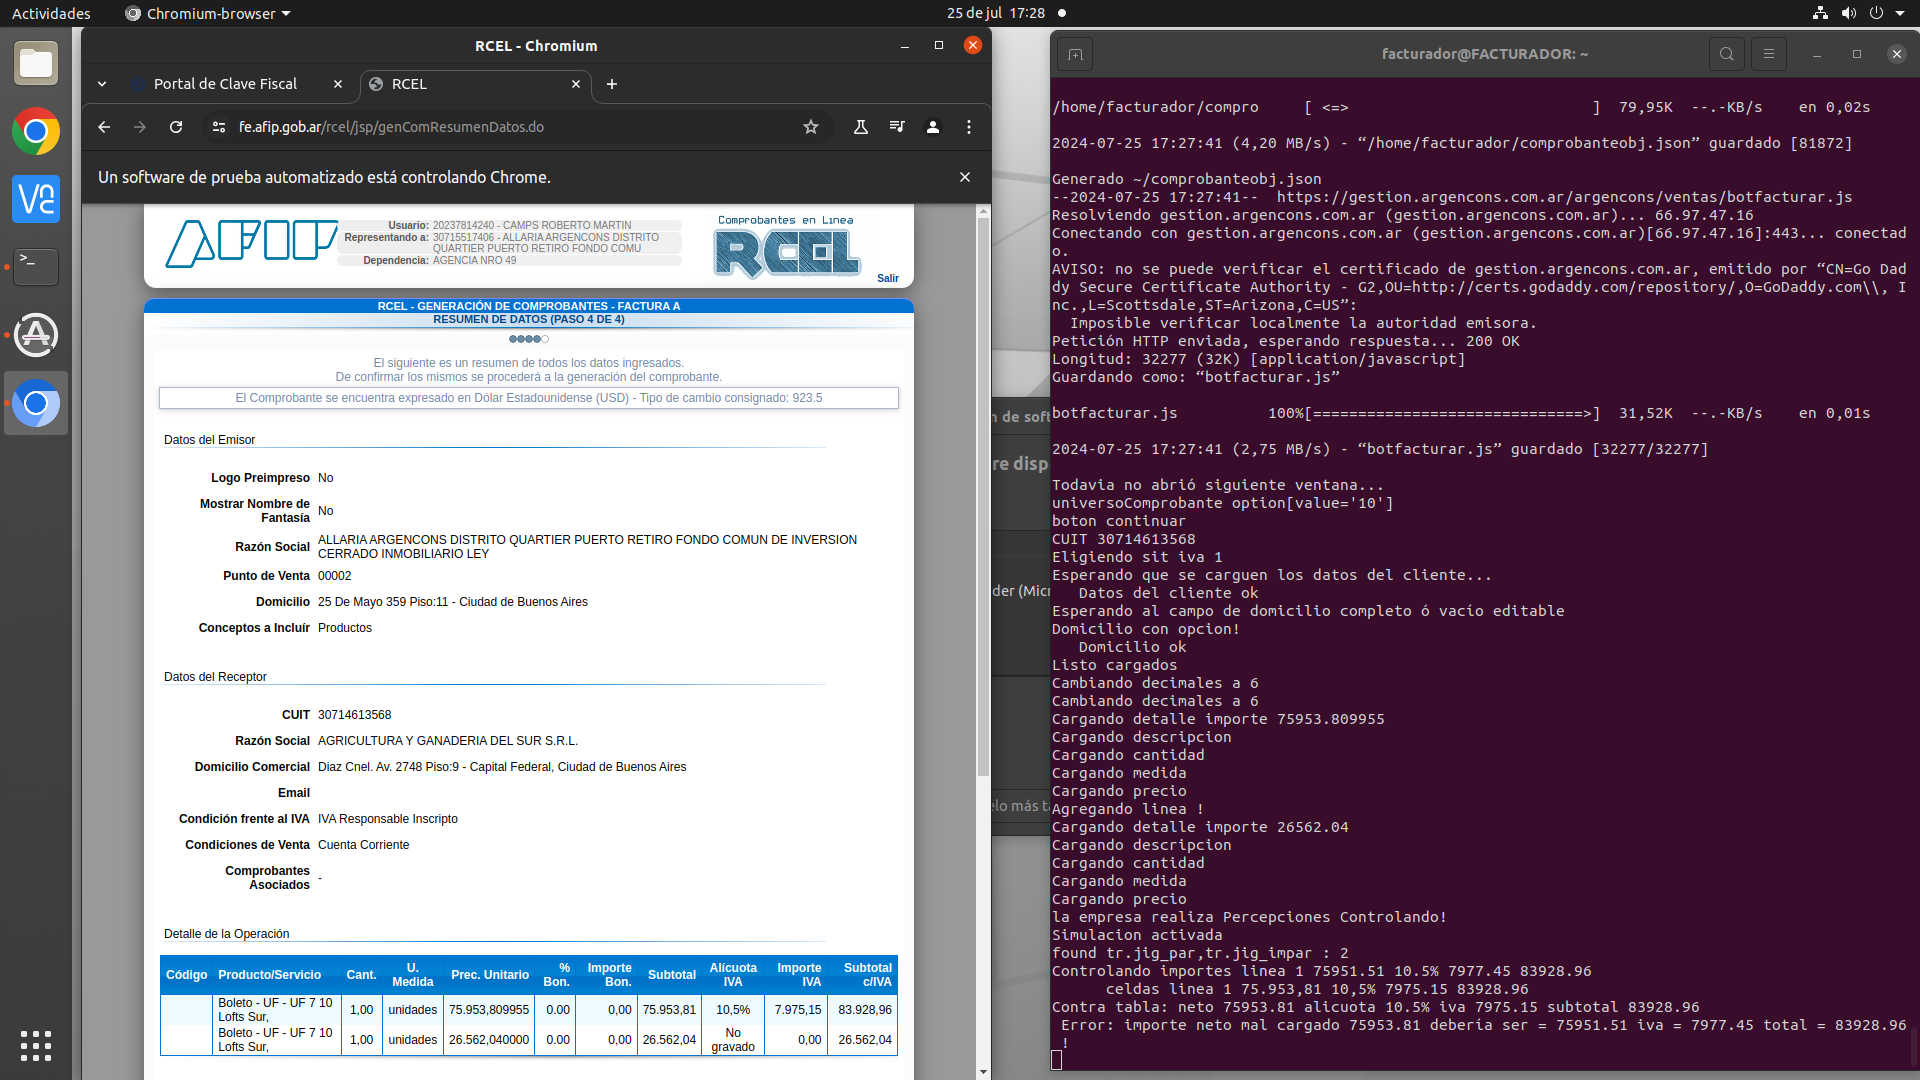Click AGRICULTURA Y GANADERIA DEL SUR S.R.L. text
This screenshot has width=1920, height=1080.
[448, 741]
